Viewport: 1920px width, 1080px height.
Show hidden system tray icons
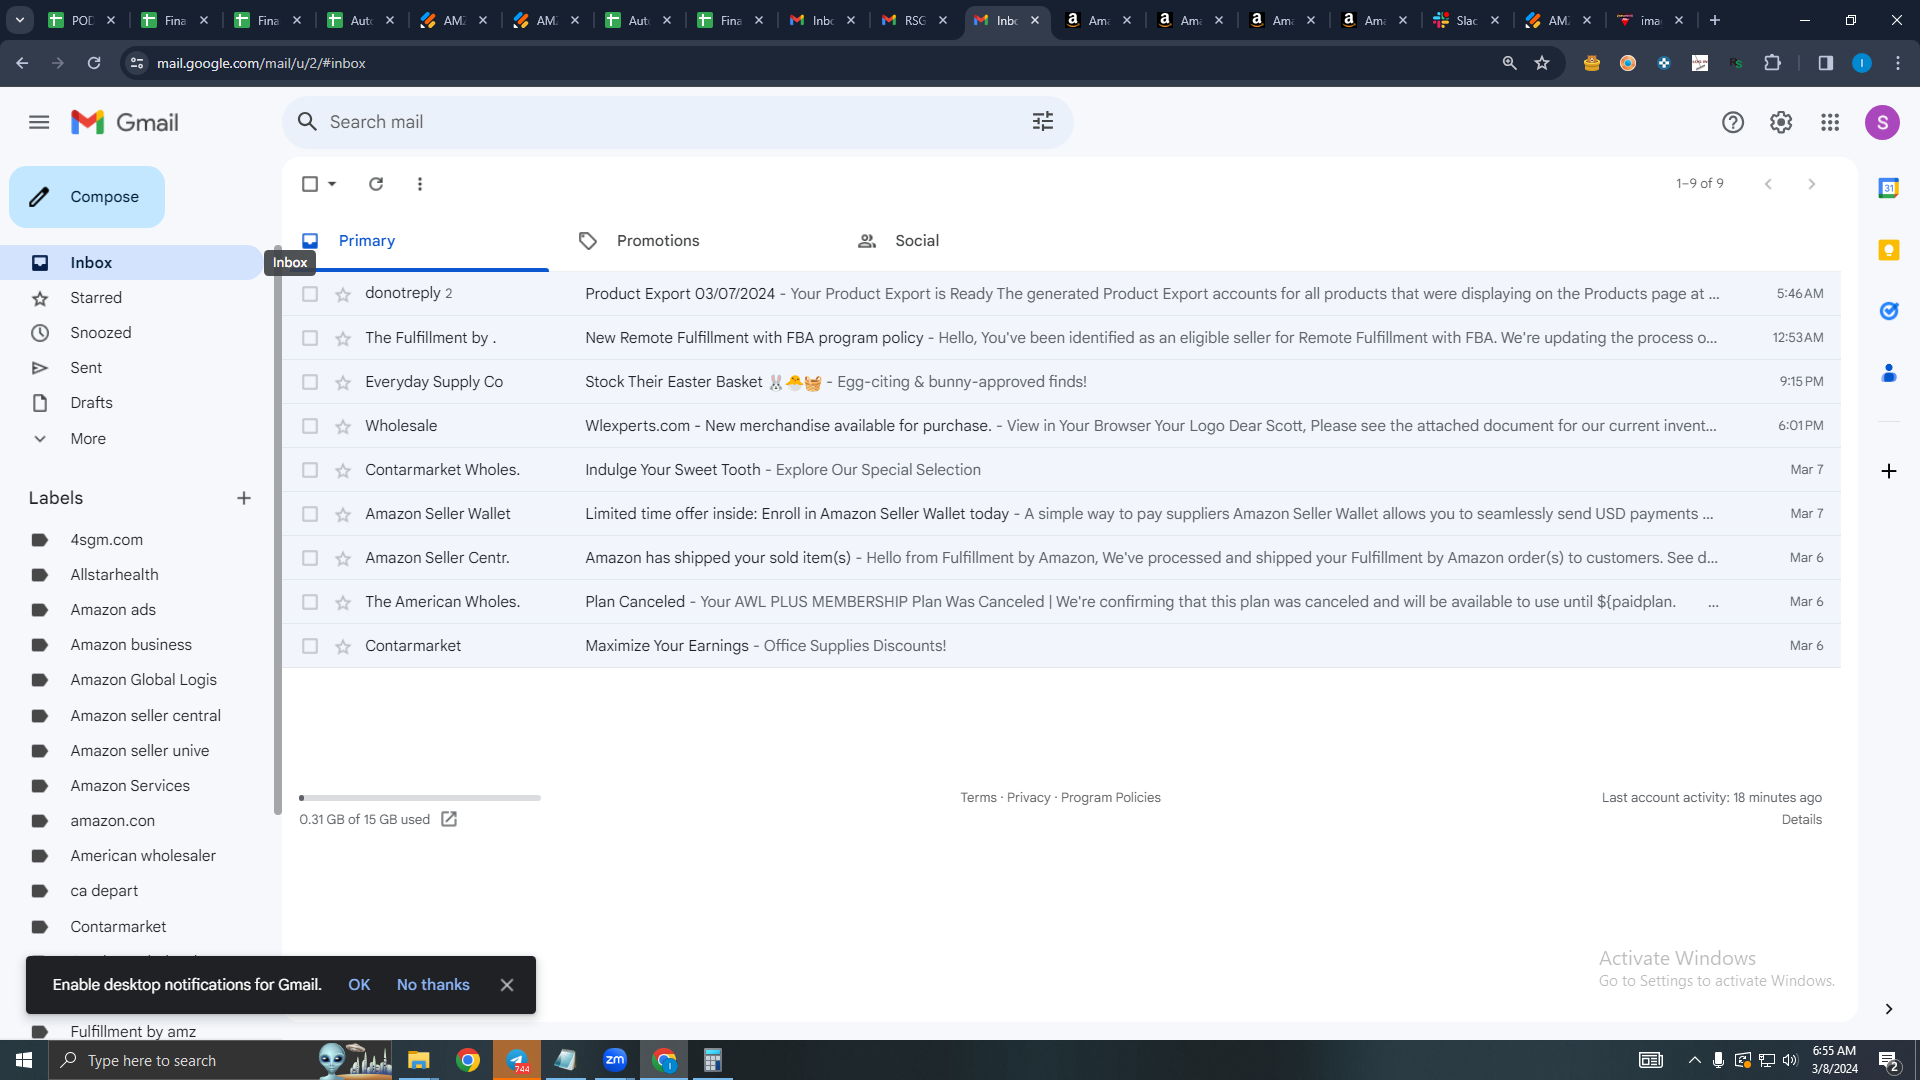[1694, 1060]
